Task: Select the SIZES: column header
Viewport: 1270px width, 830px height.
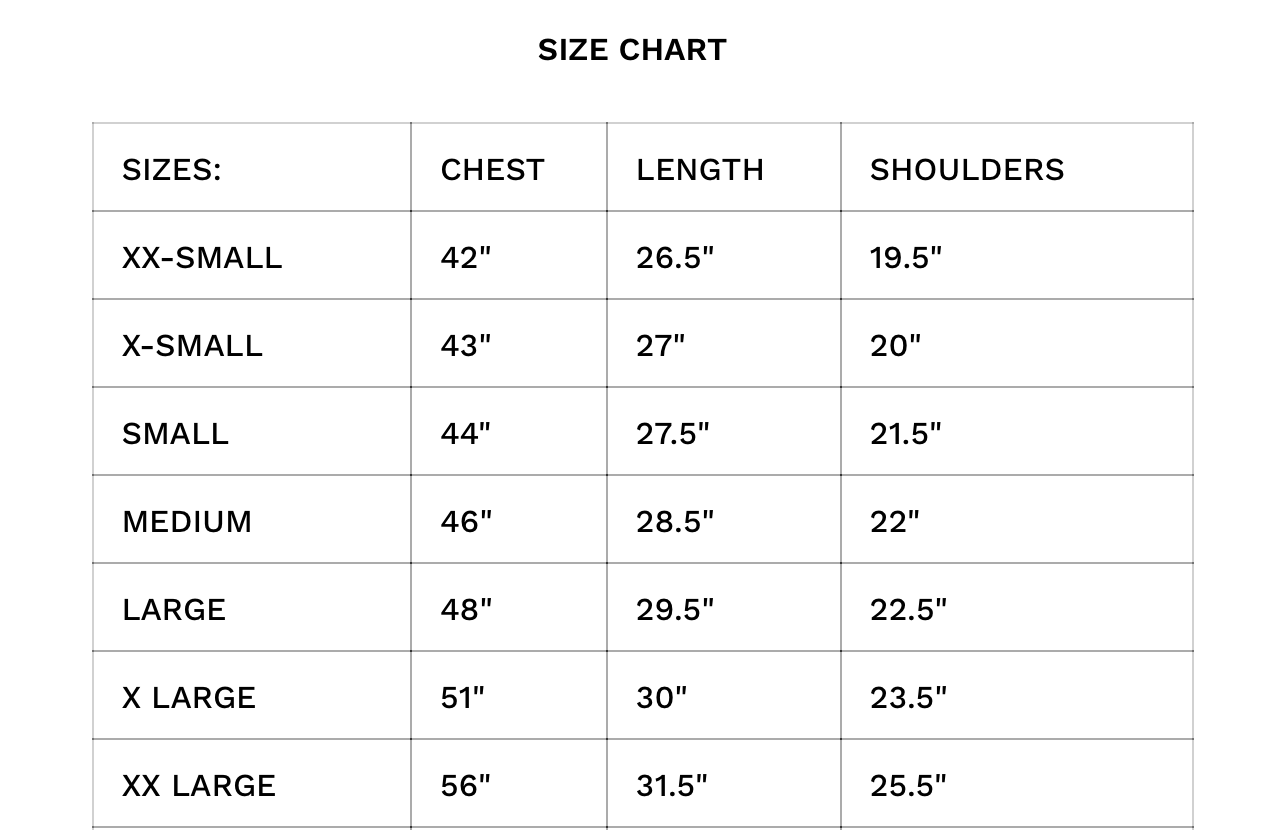Action: (x=172, y=169)
